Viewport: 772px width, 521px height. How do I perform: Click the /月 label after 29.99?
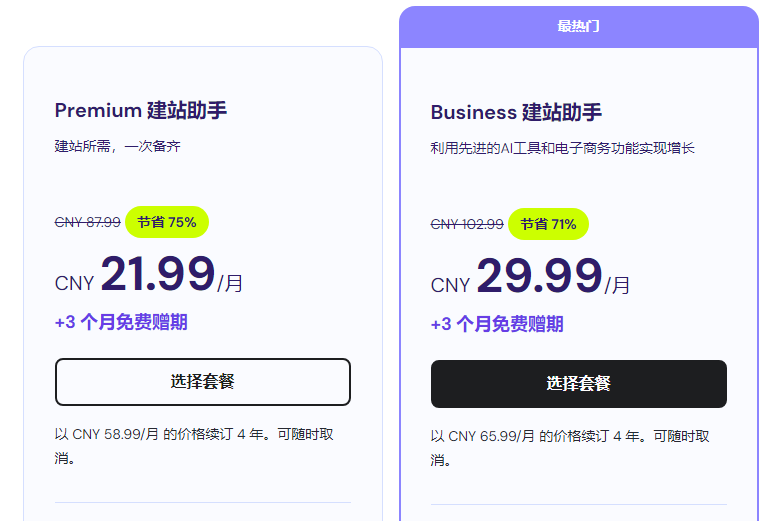[x=617, y=285]
